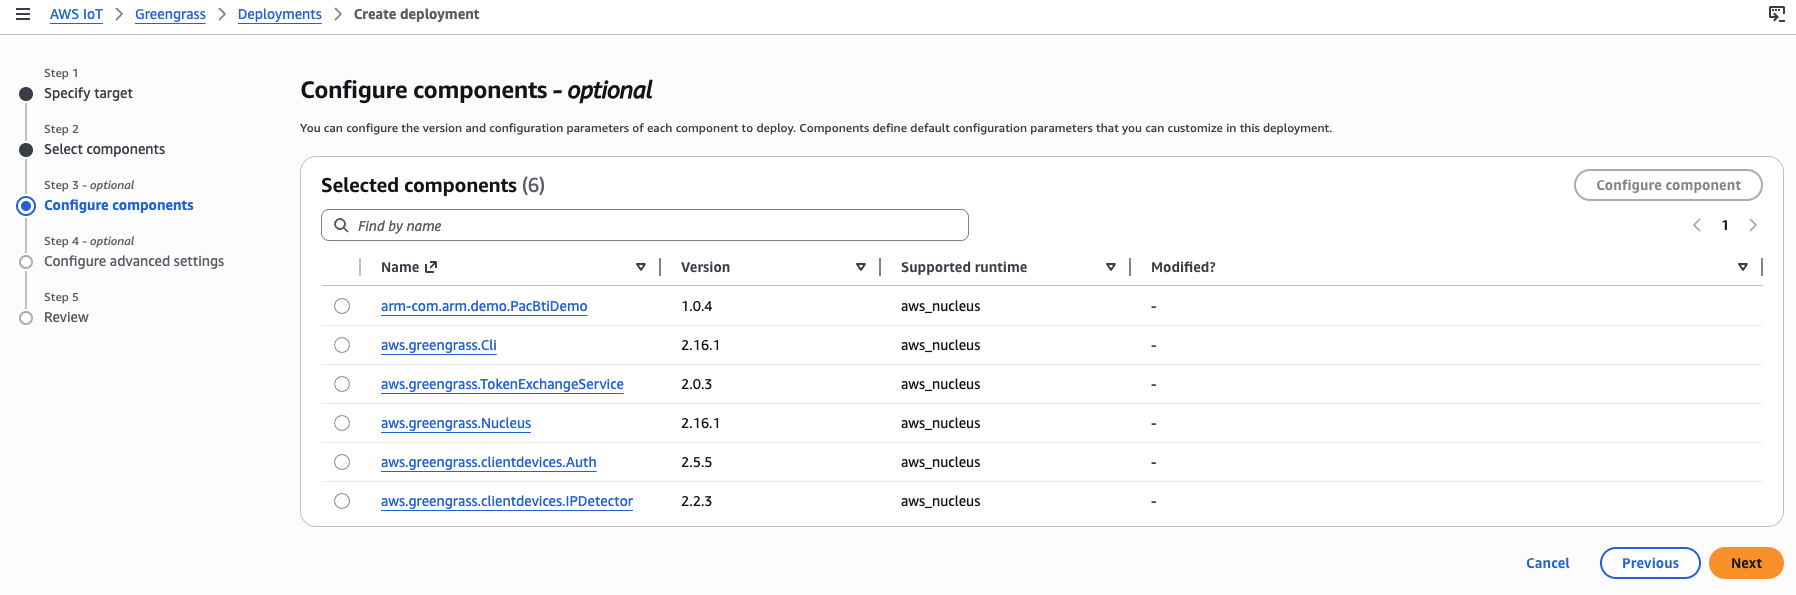Open Step 4 Configure advanced settings

click(x=134, y=261)
